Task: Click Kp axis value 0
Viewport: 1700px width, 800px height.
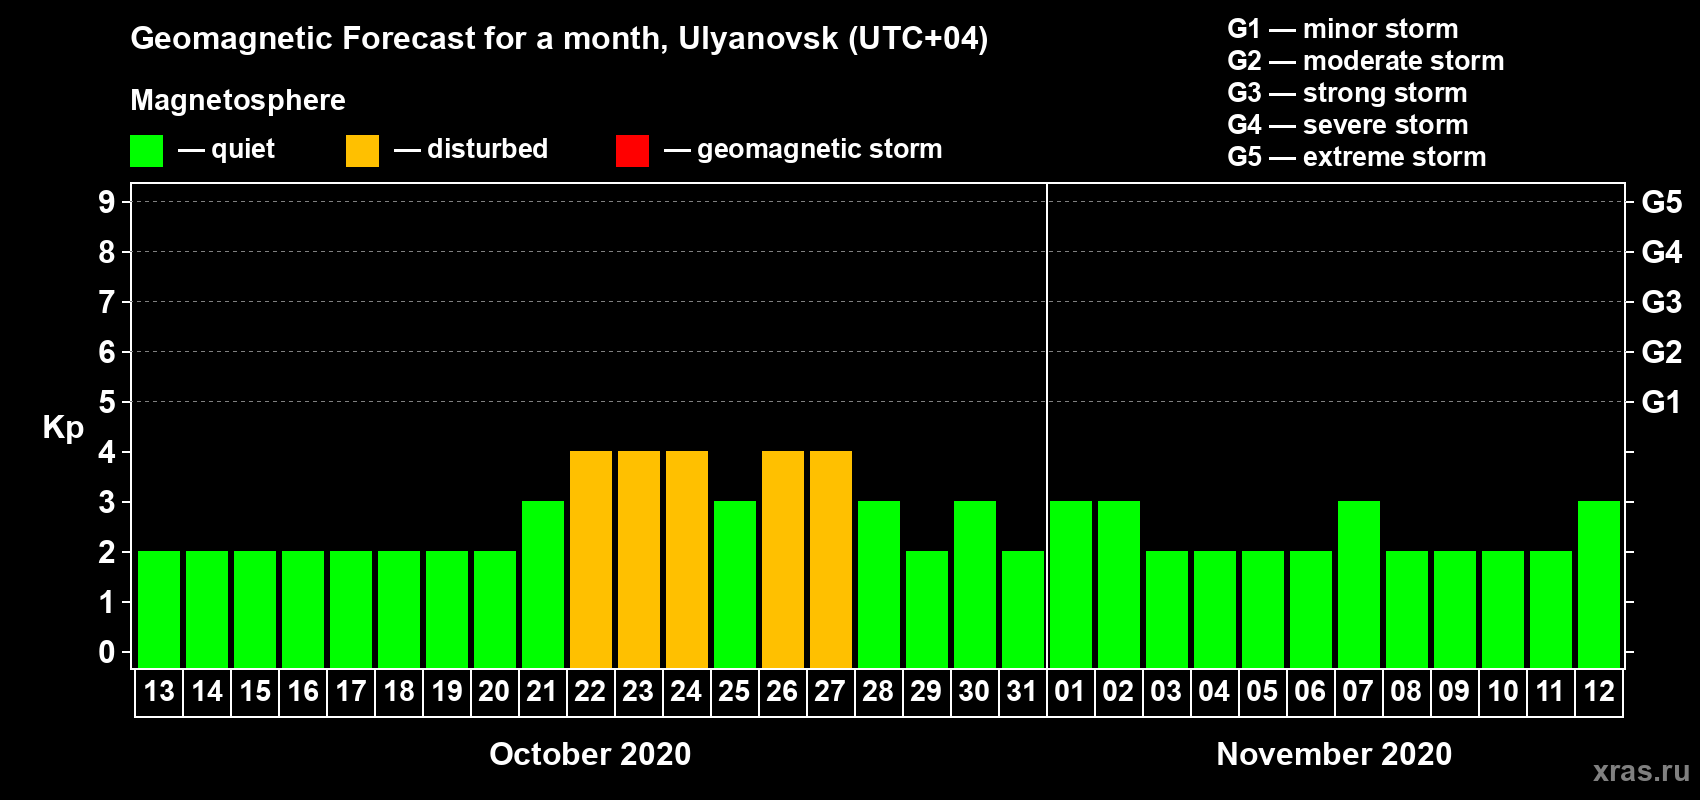Action: point(106,652)
